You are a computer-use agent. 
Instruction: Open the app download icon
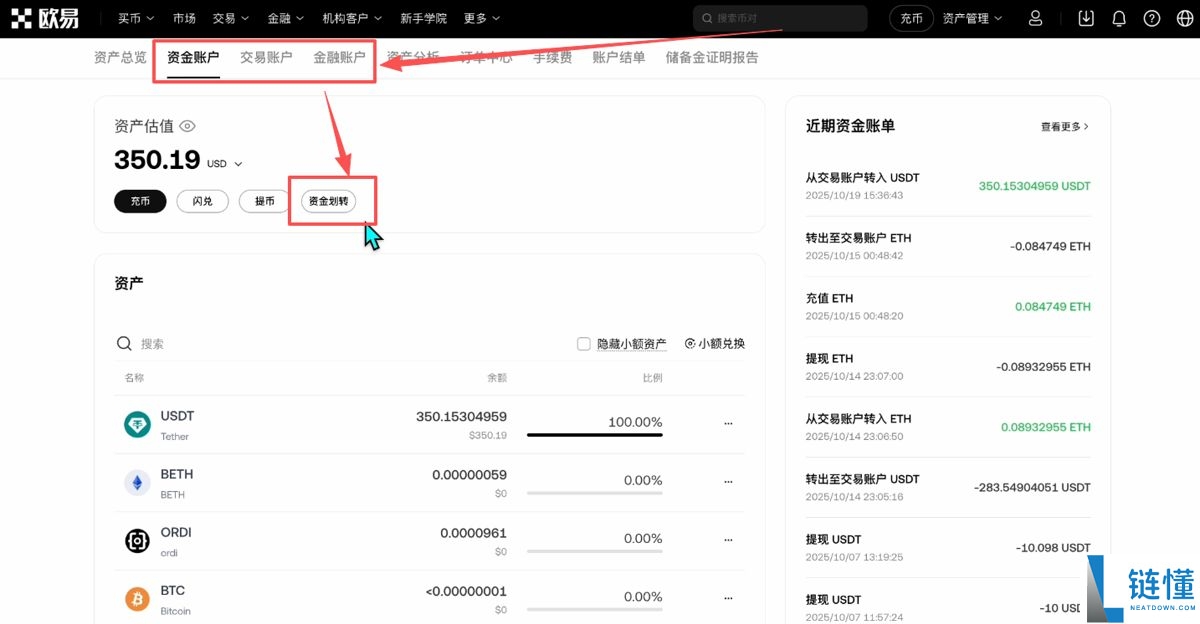[x=1085, y=17]
